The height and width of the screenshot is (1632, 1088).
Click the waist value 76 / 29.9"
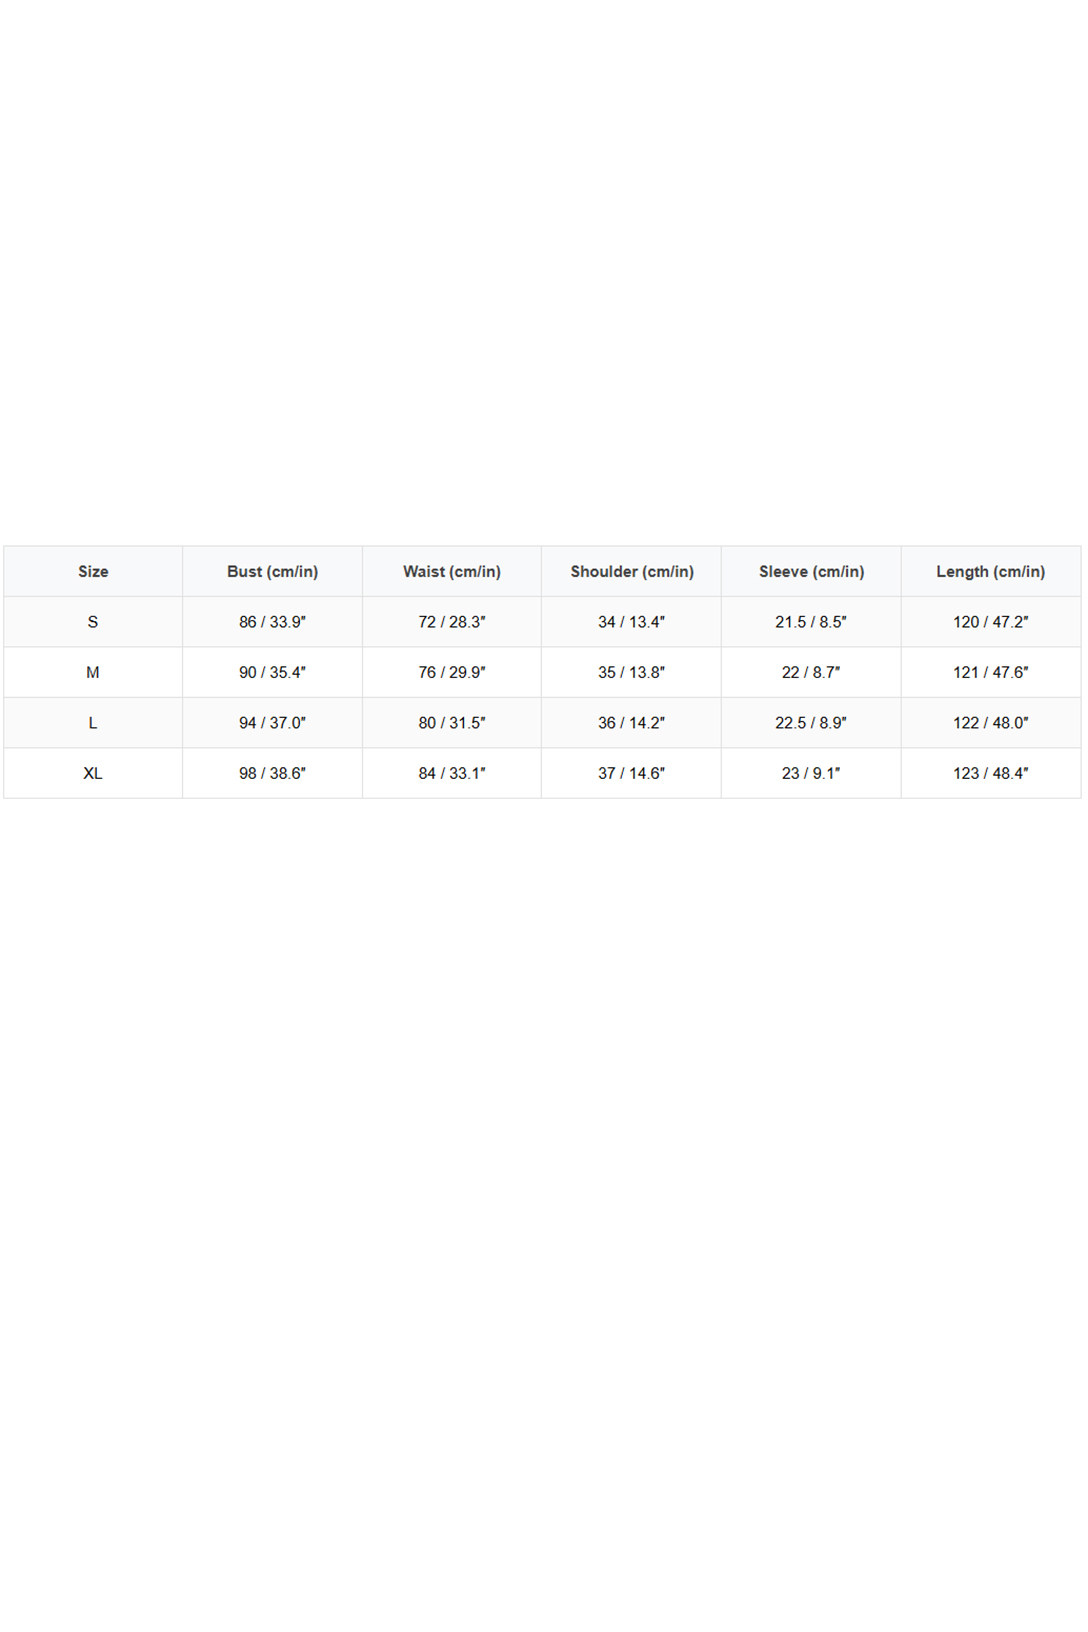pyautogui.click(x=452, y=673)
